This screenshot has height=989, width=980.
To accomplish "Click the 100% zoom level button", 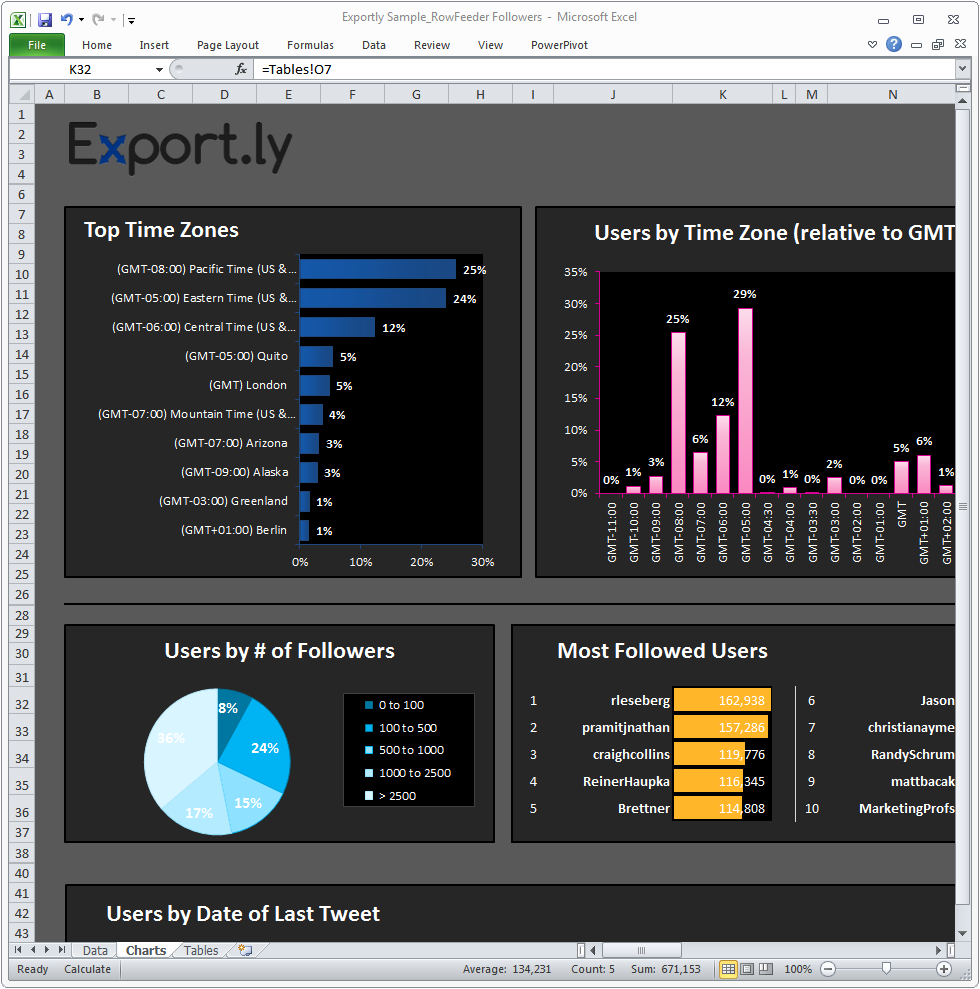I will click(798, 969).
